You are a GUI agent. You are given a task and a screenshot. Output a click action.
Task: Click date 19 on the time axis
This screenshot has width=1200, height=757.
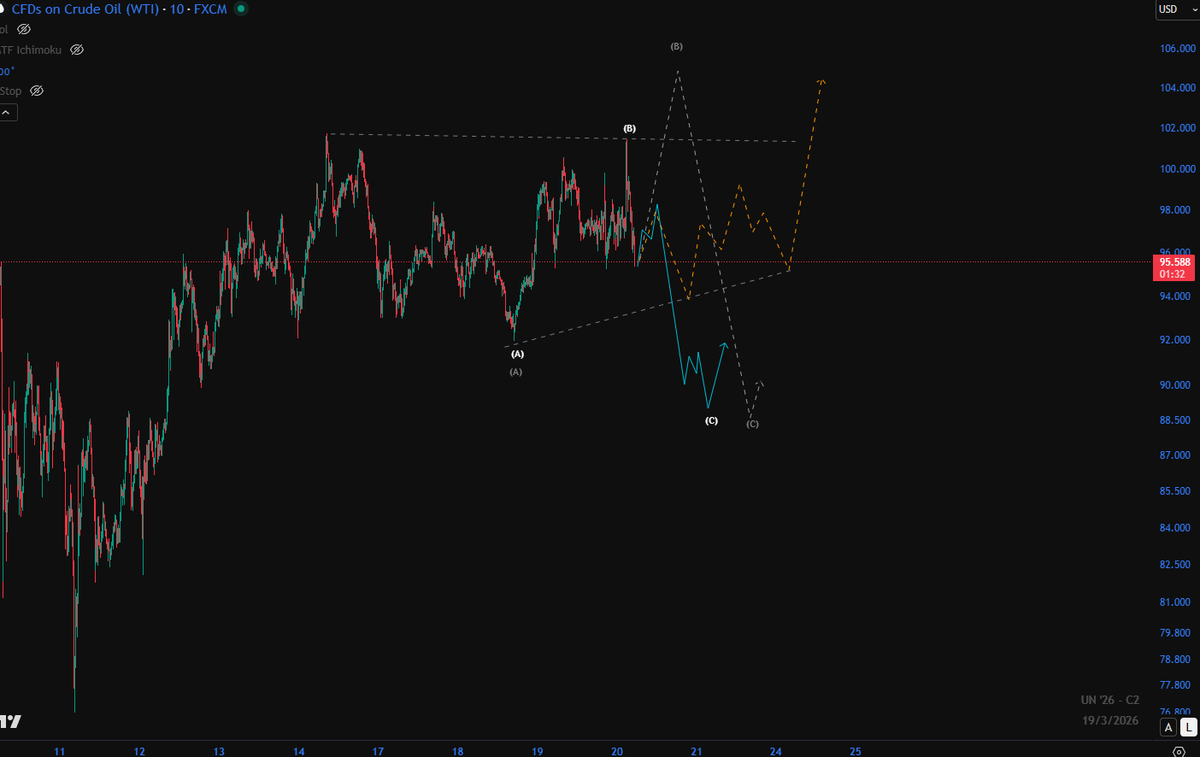(x=537, y=751)
